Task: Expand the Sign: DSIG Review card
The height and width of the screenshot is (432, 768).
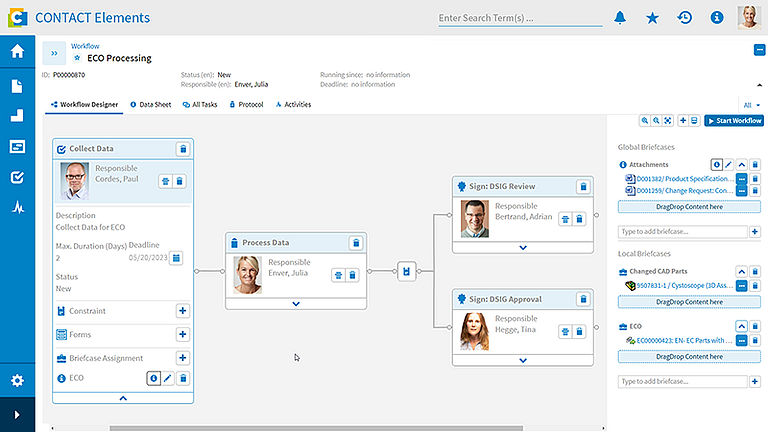Action: (523, 247)
